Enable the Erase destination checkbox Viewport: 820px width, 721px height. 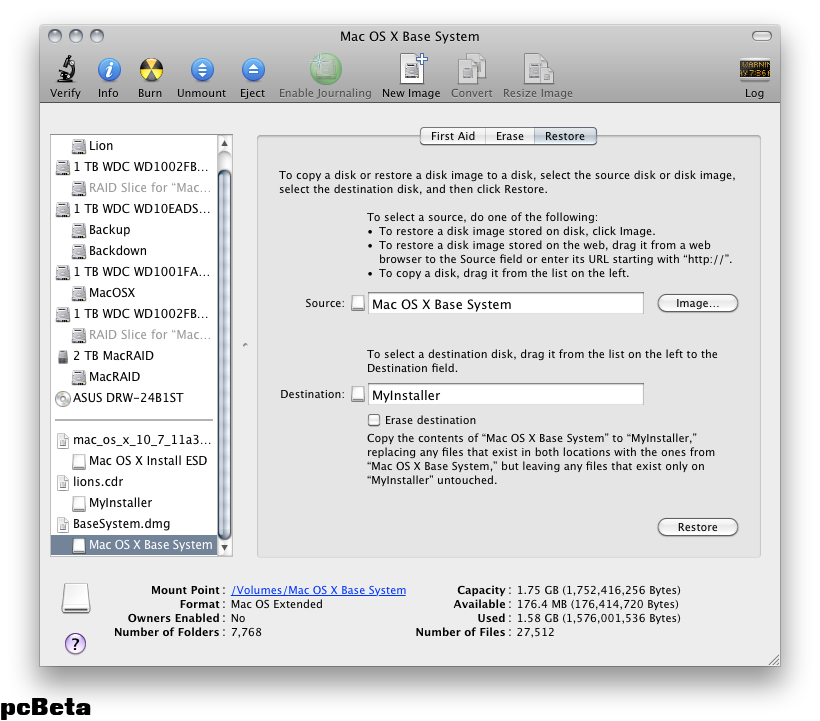[374, 420]
